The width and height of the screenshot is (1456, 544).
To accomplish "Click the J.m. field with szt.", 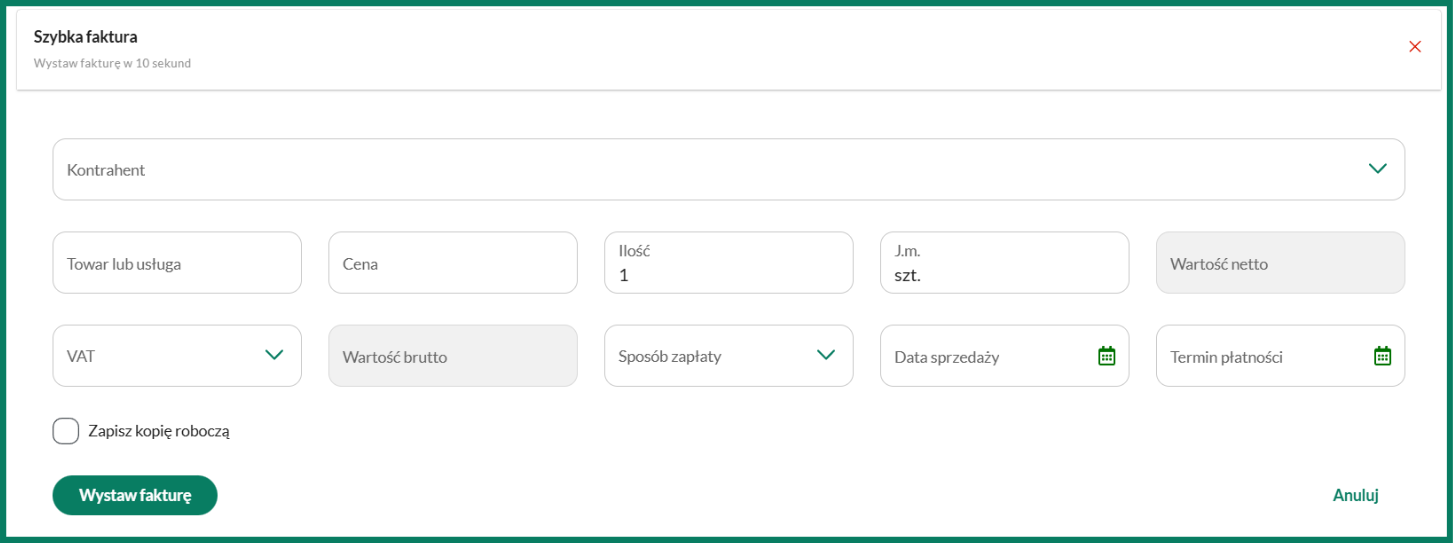I will (x=1005, y=263).
